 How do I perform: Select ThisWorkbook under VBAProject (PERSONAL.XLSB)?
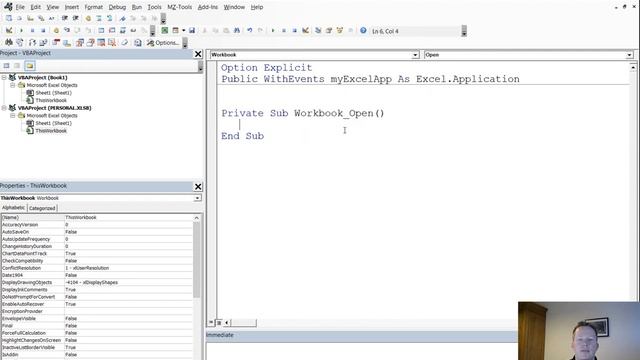click(51, 131)
